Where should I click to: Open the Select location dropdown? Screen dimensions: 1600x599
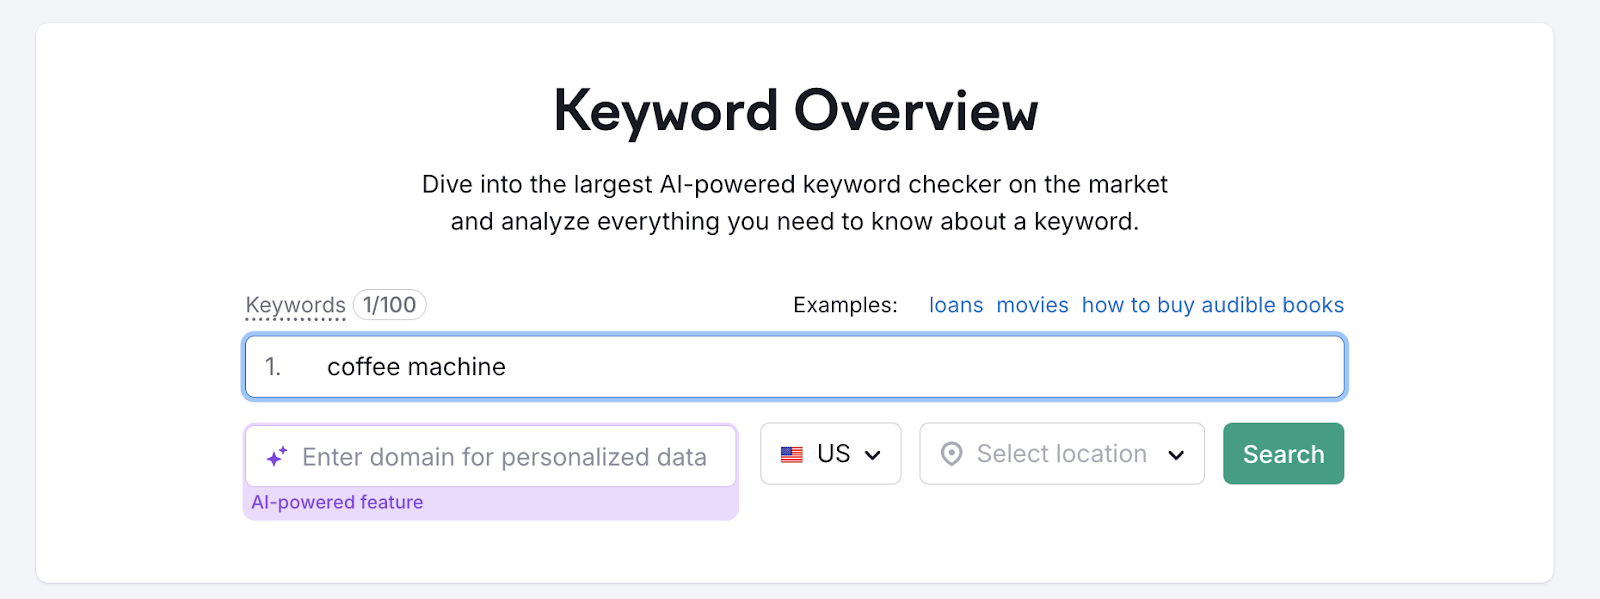(x=1061, y=454)
